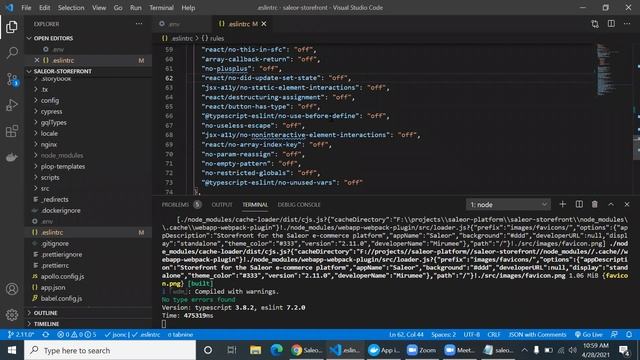Open changes compare icon in editor toolbar

pyautogui.click(x=595, y=24)
